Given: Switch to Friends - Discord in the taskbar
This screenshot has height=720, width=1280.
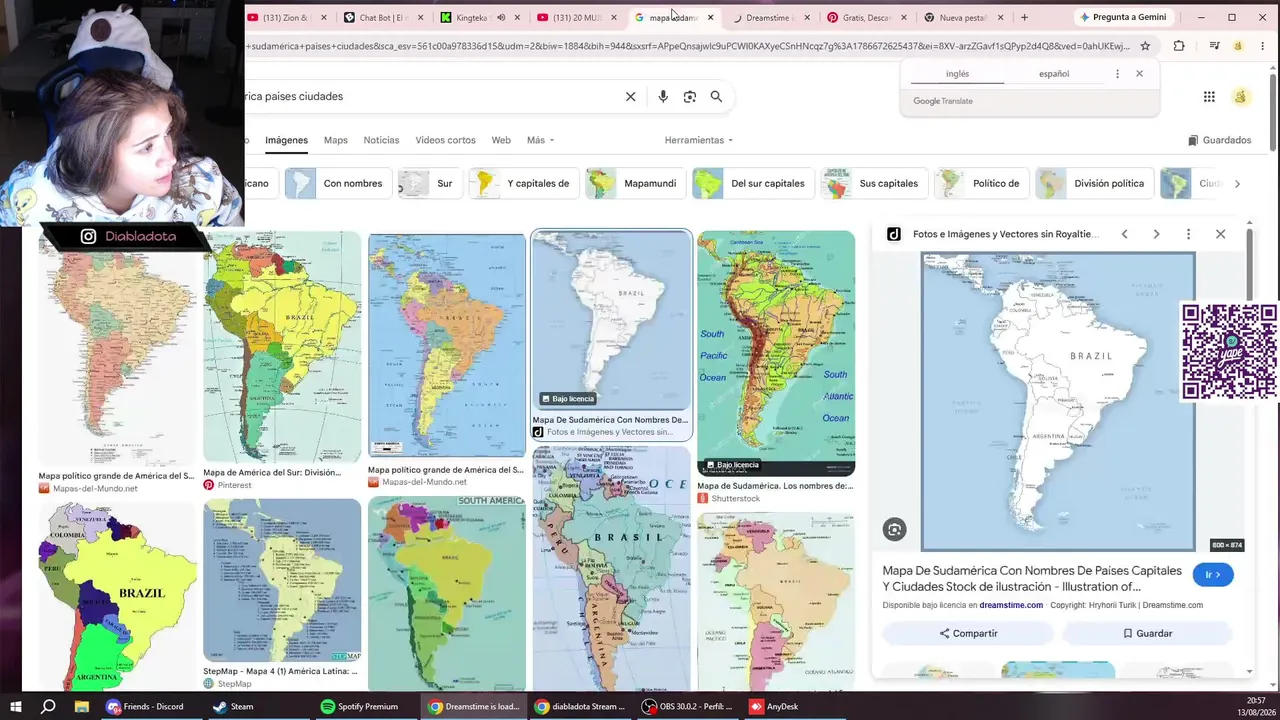Looking at the screenshot, I should click(x=146, y=706).
